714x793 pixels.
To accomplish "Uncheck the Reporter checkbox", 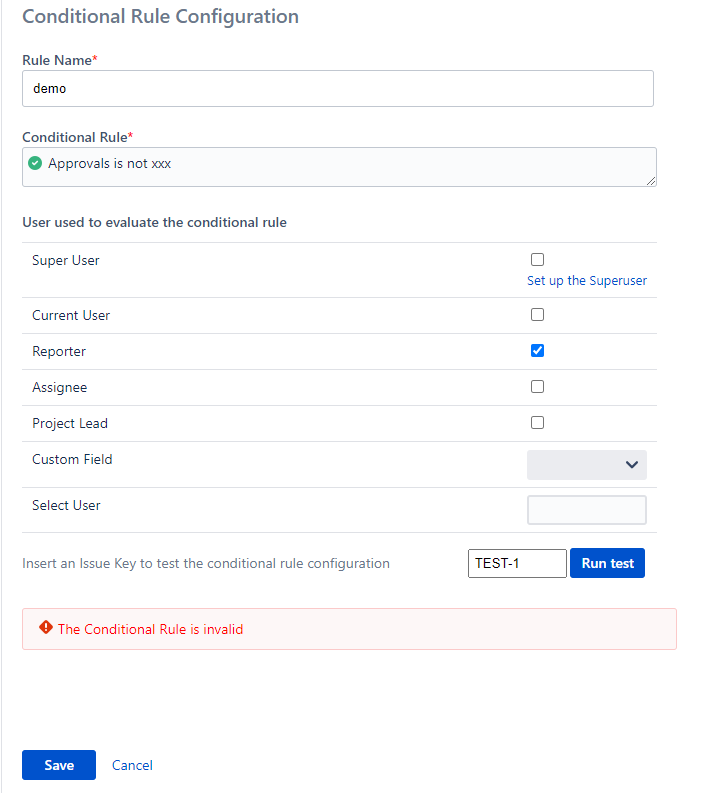I will pos(537,351).
